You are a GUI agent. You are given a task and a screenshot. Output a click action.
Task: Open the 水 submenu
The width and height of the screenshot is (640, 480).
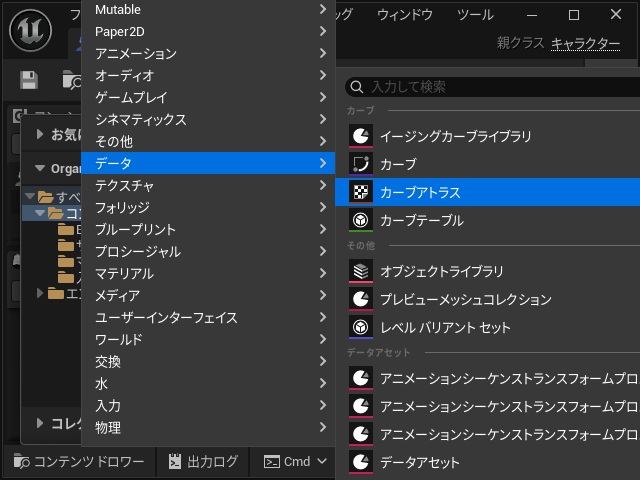(x=208, y=384)
